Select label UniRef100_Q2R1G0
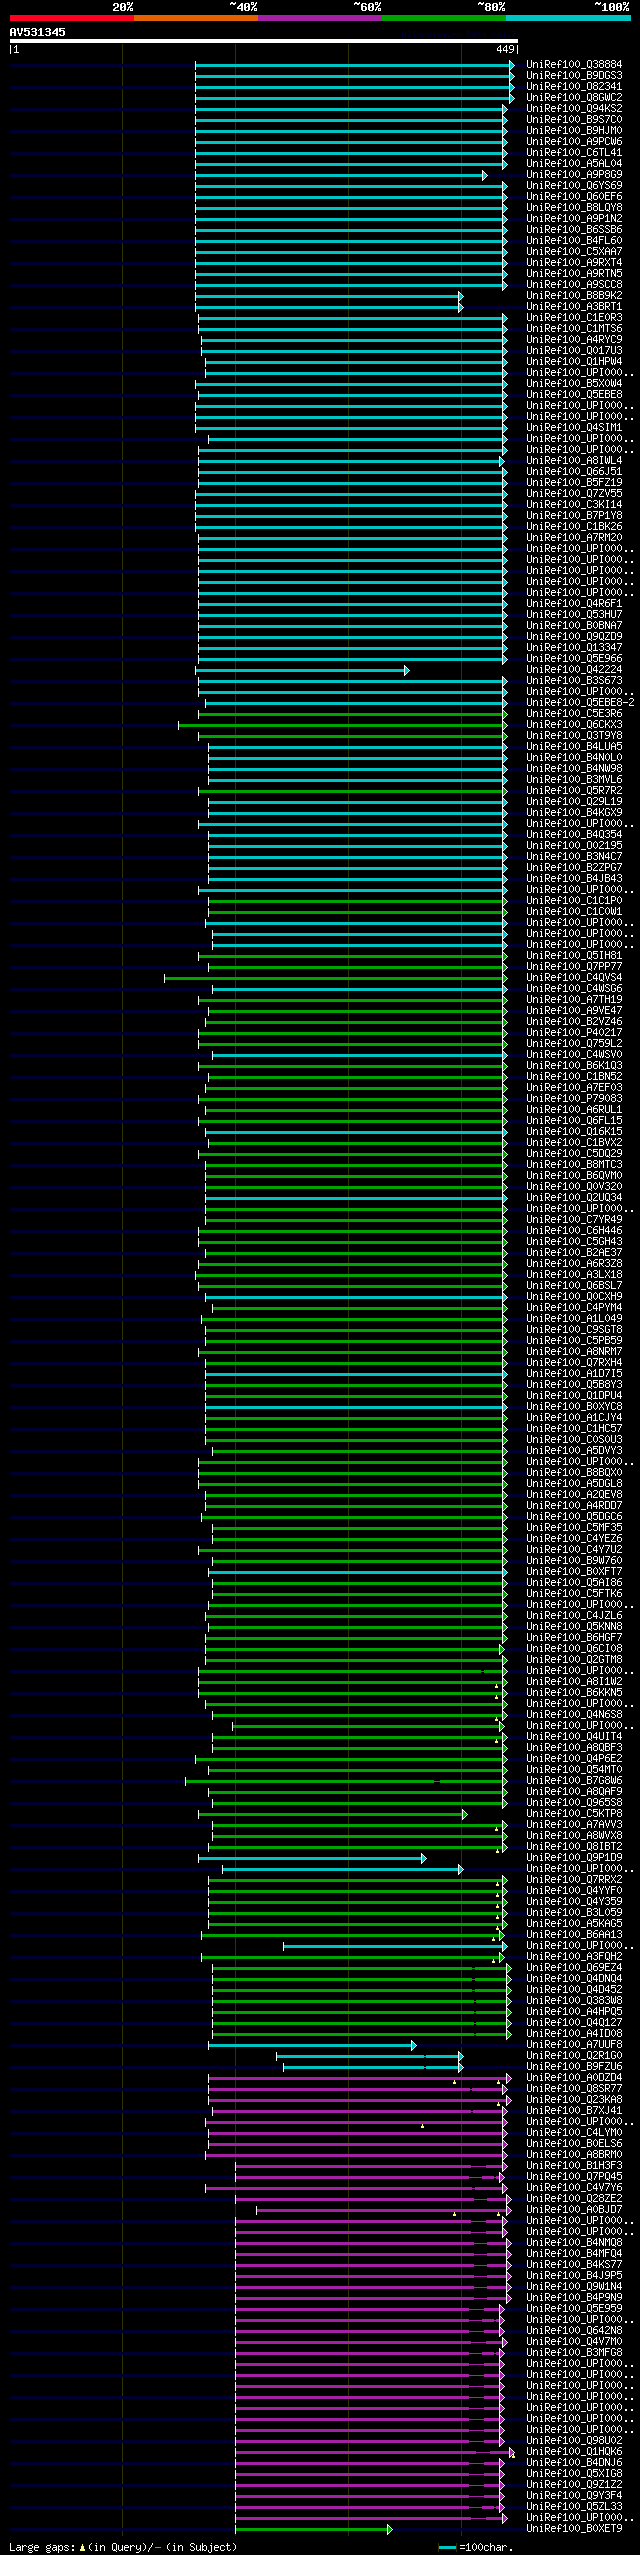Viewport: 640px width, 2555px height. [x=574, y=2057]
